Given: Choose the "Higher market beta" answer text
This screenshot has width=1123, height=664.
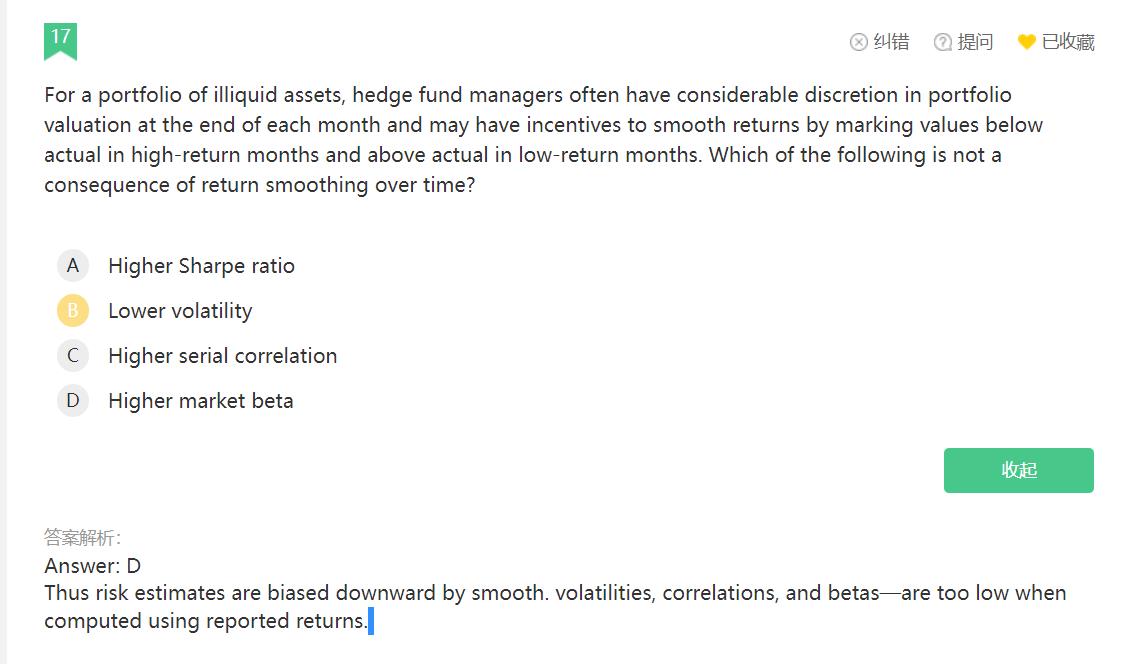Looking at the screenshot, I should pyautogui.click(x=201, y=401).
